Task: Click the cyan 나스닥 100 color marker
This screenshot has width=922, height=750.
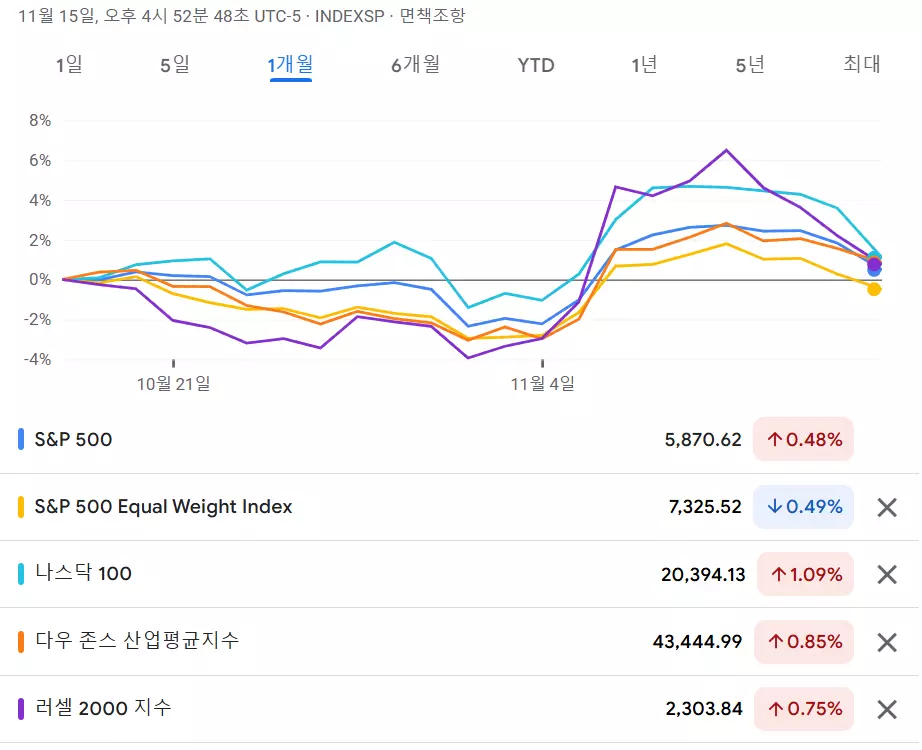Action: (x=21, y=574)
